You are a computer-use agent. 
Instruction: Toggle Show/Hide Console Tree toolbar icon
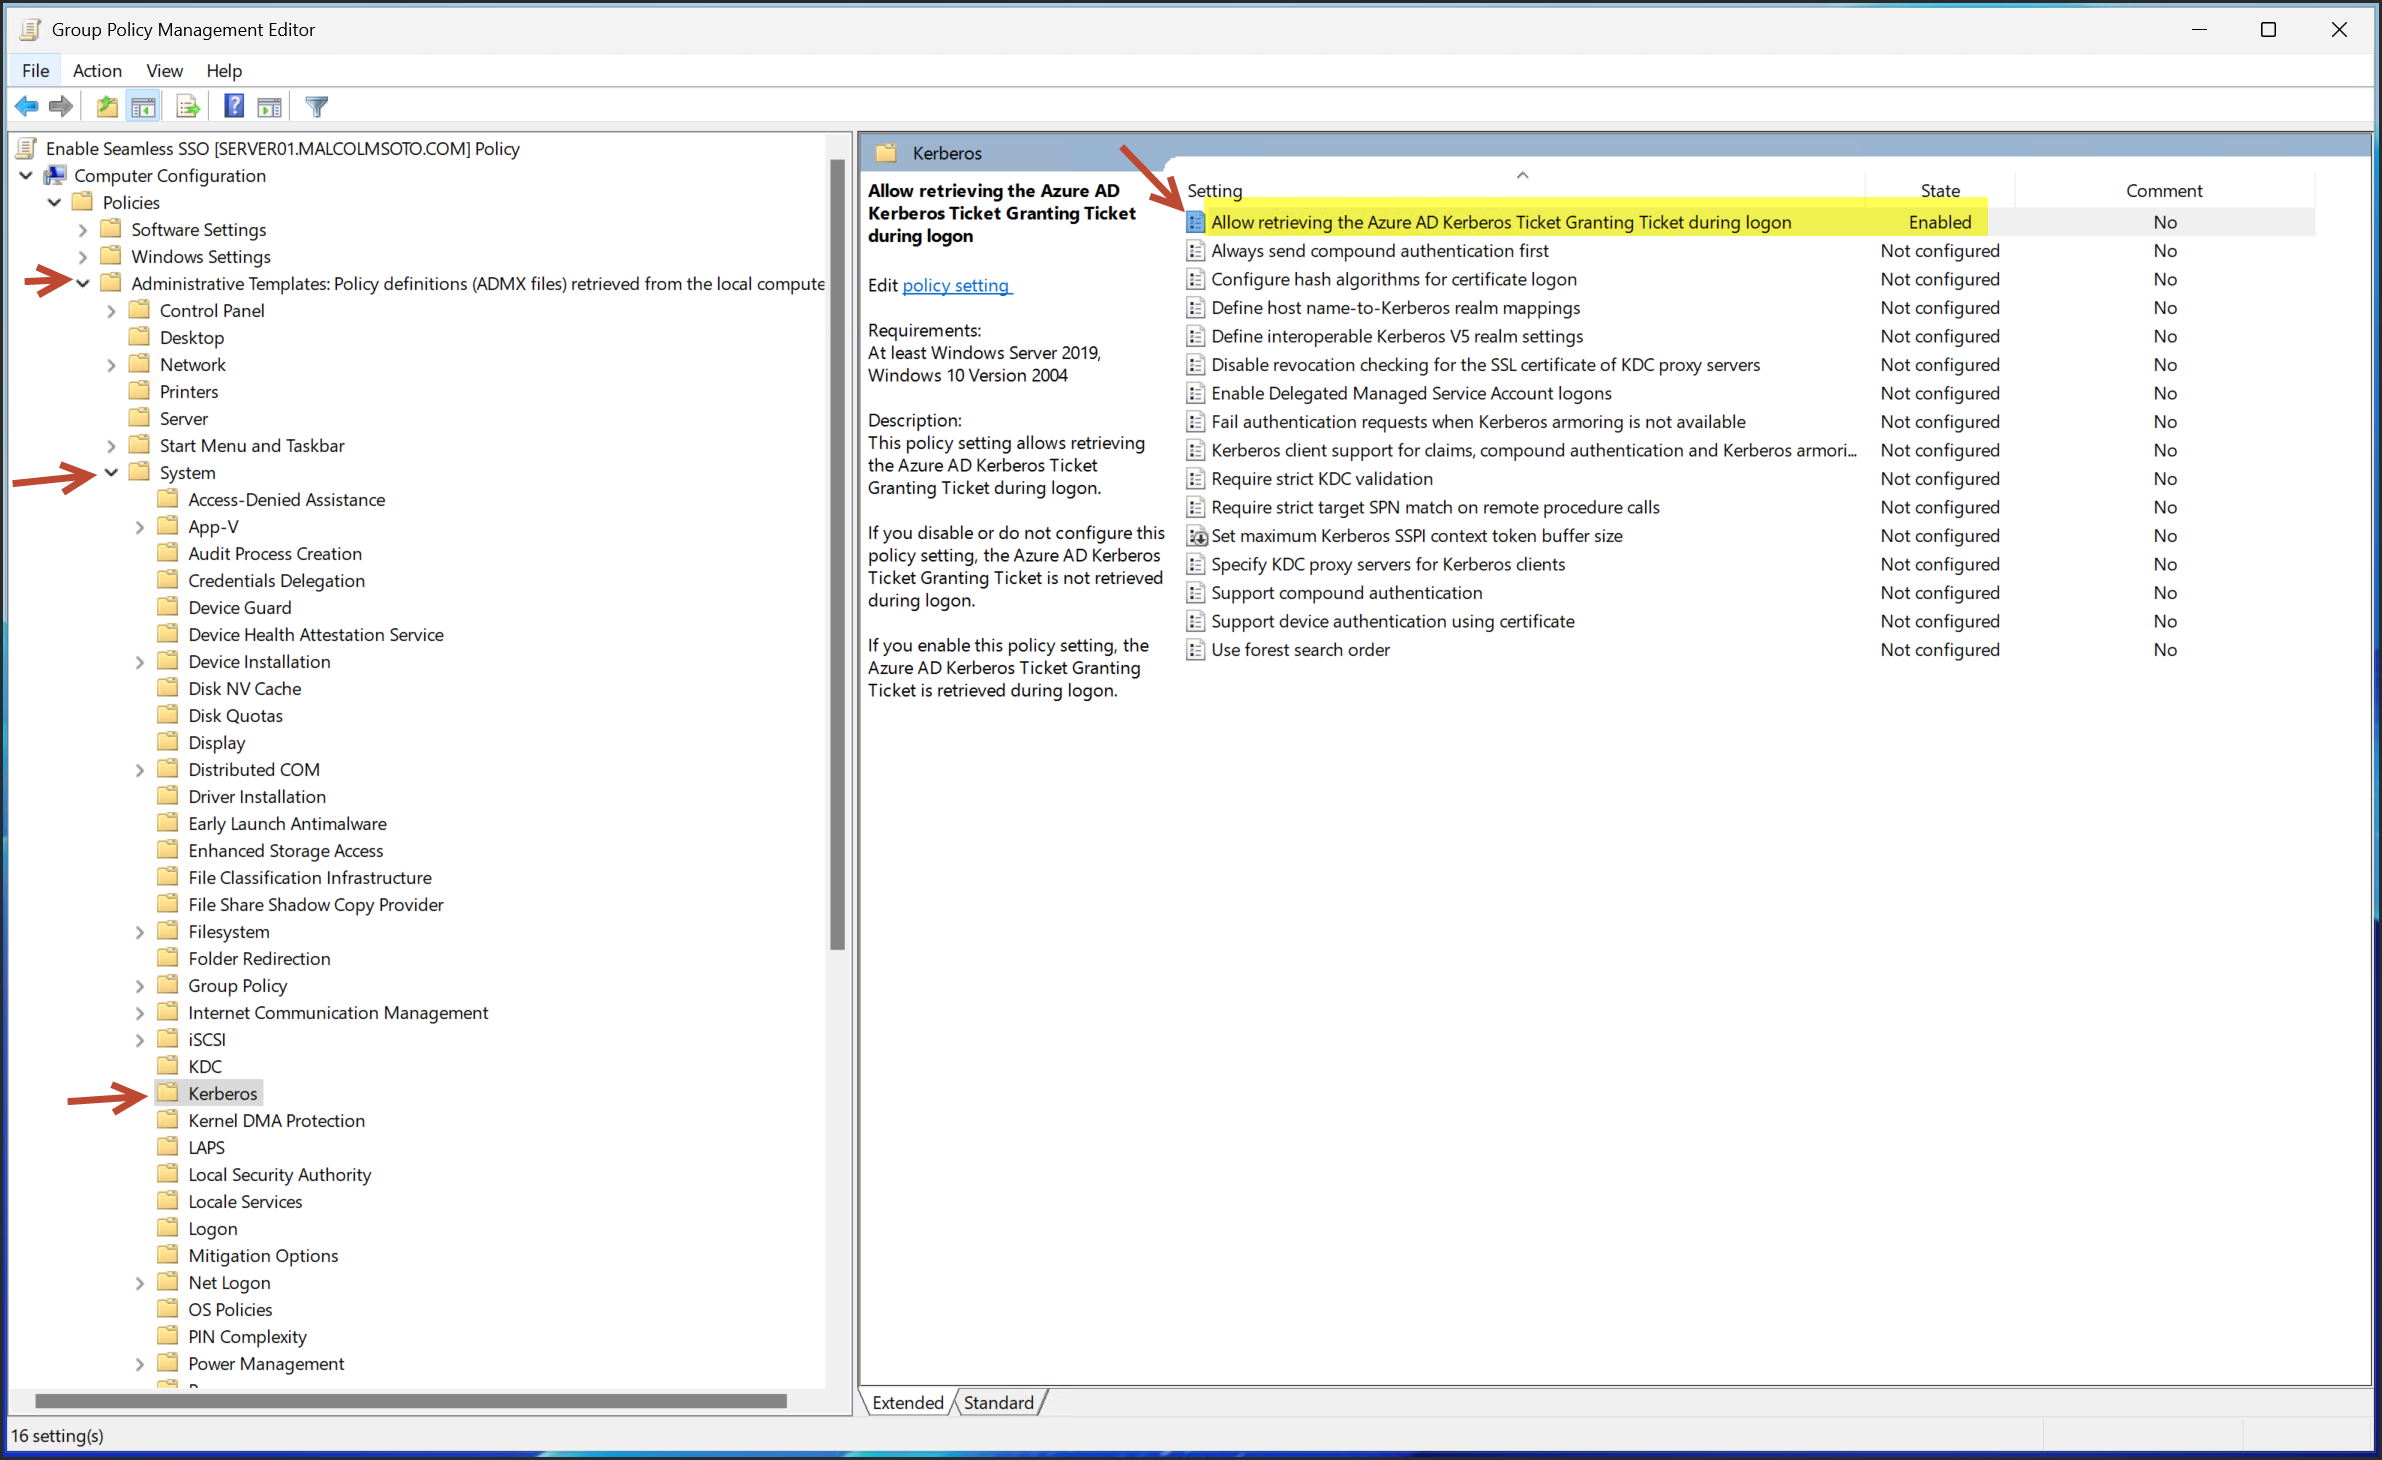[x=144, y=106]
